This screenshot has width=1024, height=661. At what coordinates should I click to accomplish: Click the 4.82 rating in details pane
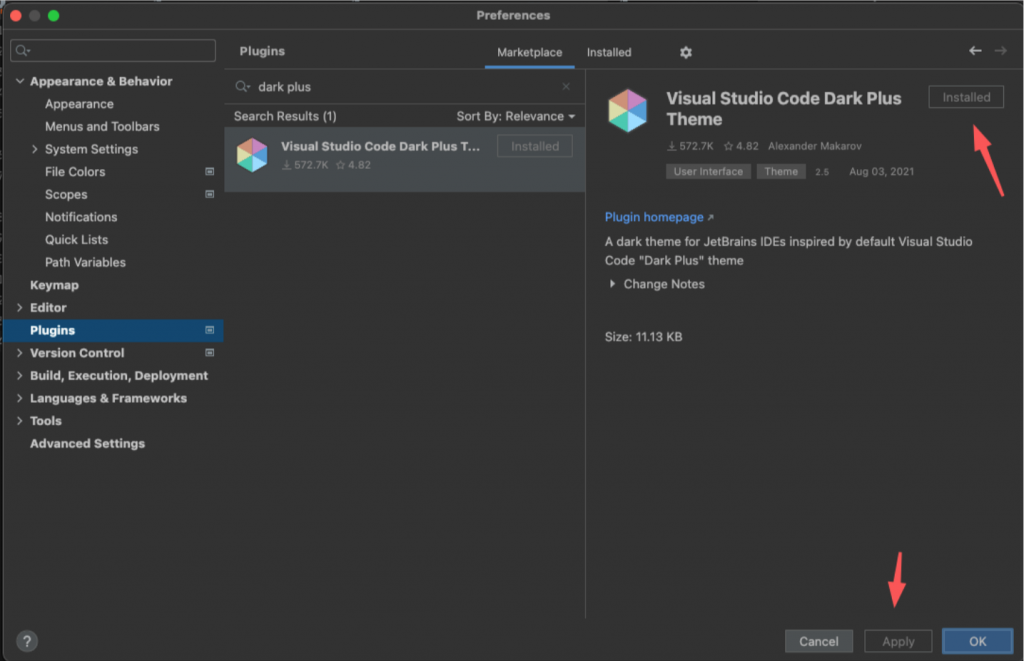point(741,146)
